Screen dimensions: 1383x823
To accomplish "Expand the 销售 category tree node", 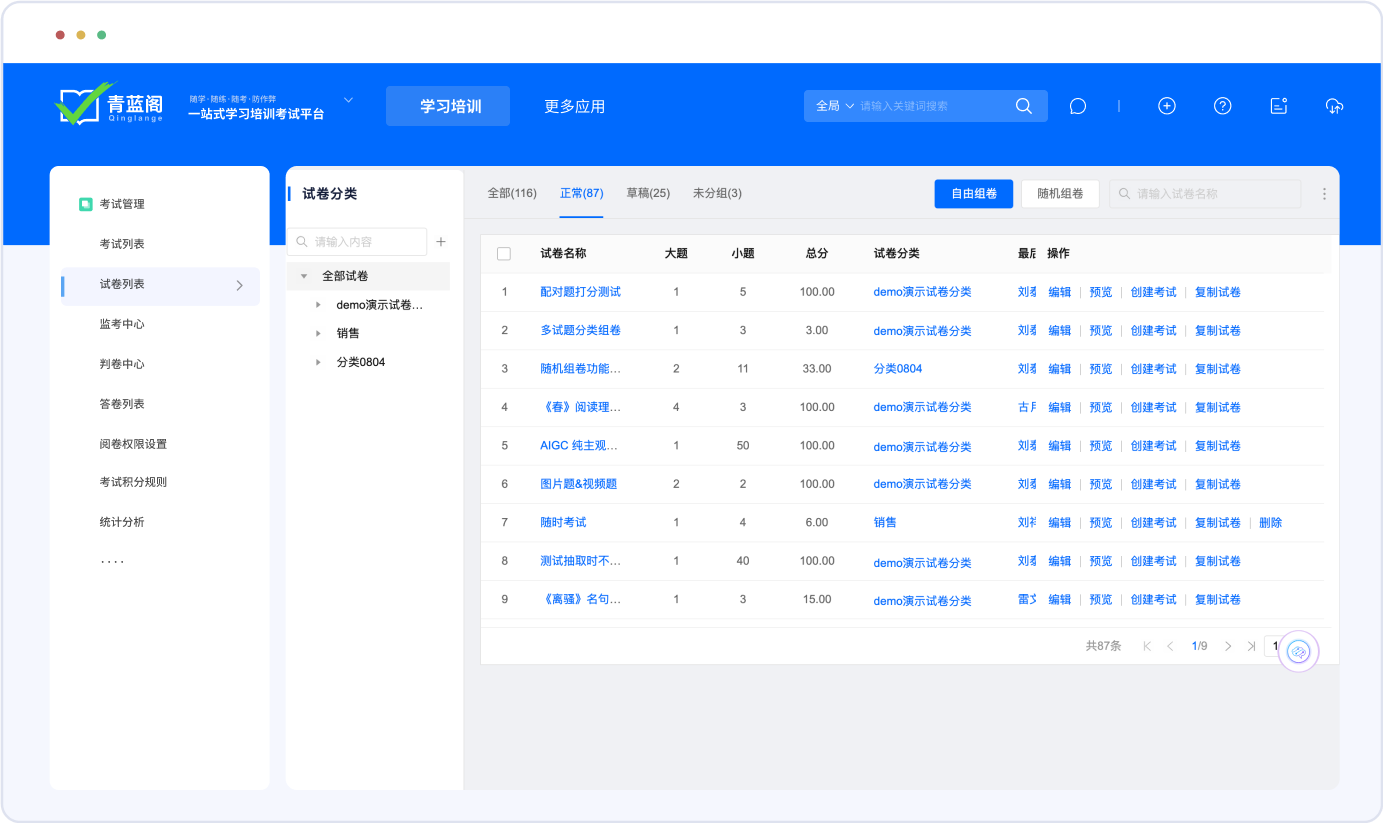I will point(318,333).
